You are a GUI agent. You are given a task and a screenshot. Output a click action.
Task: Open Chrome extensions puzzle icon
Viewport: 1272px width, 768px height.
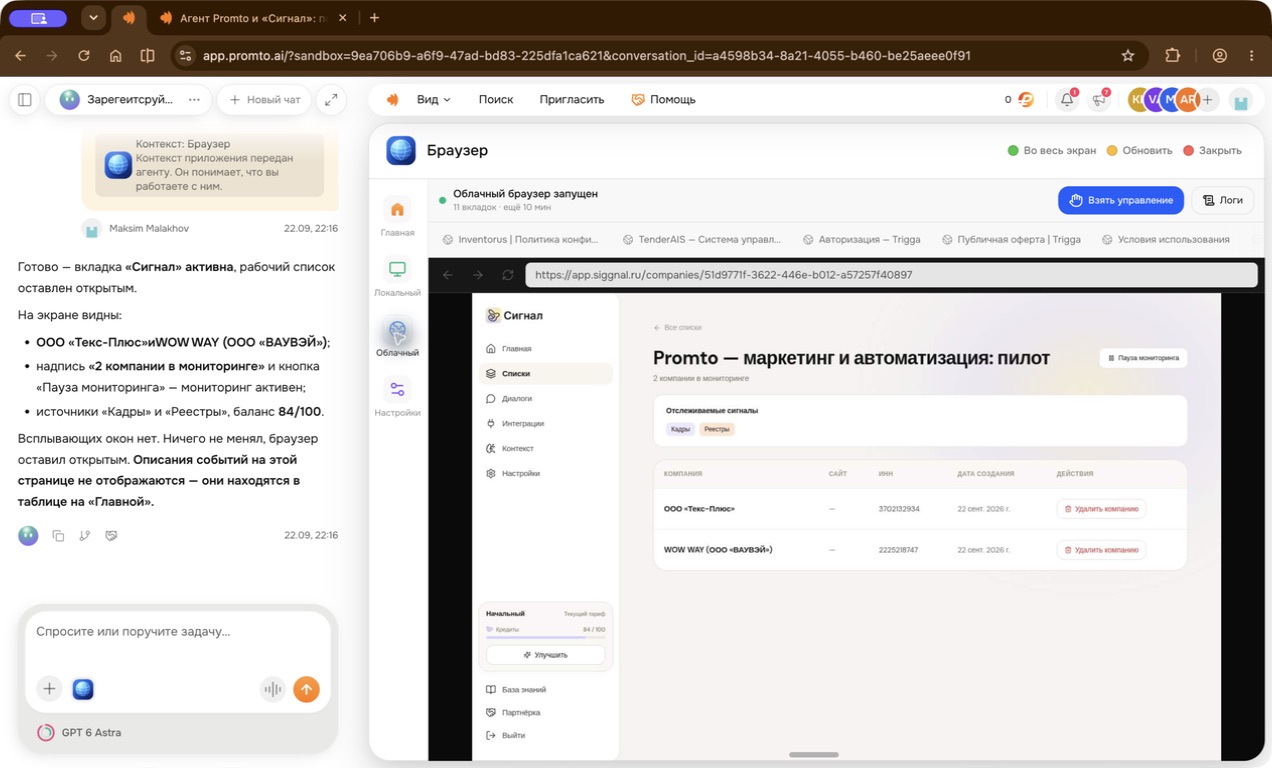[1173, 56]
